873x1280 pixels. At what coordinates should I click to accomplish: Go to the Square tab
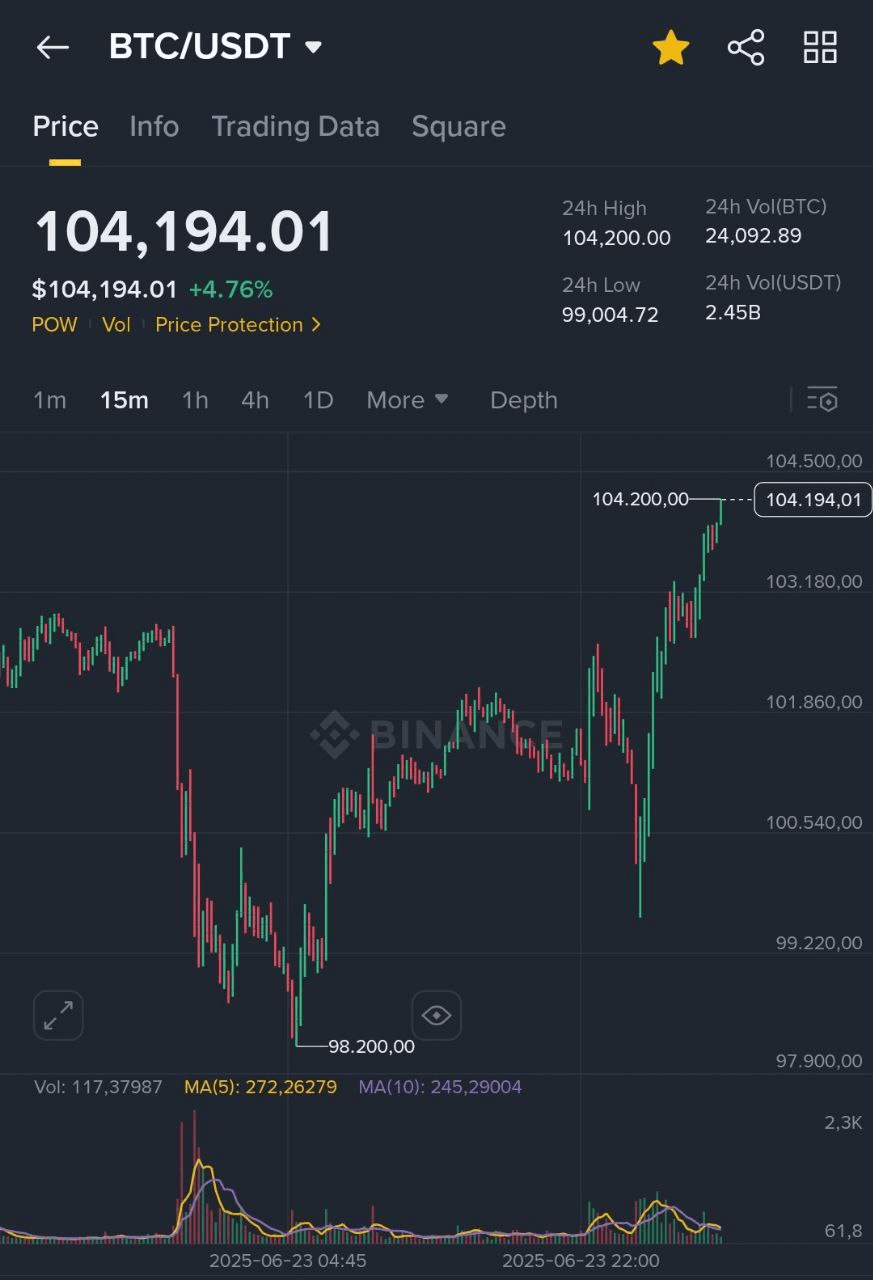click(458, 127)
